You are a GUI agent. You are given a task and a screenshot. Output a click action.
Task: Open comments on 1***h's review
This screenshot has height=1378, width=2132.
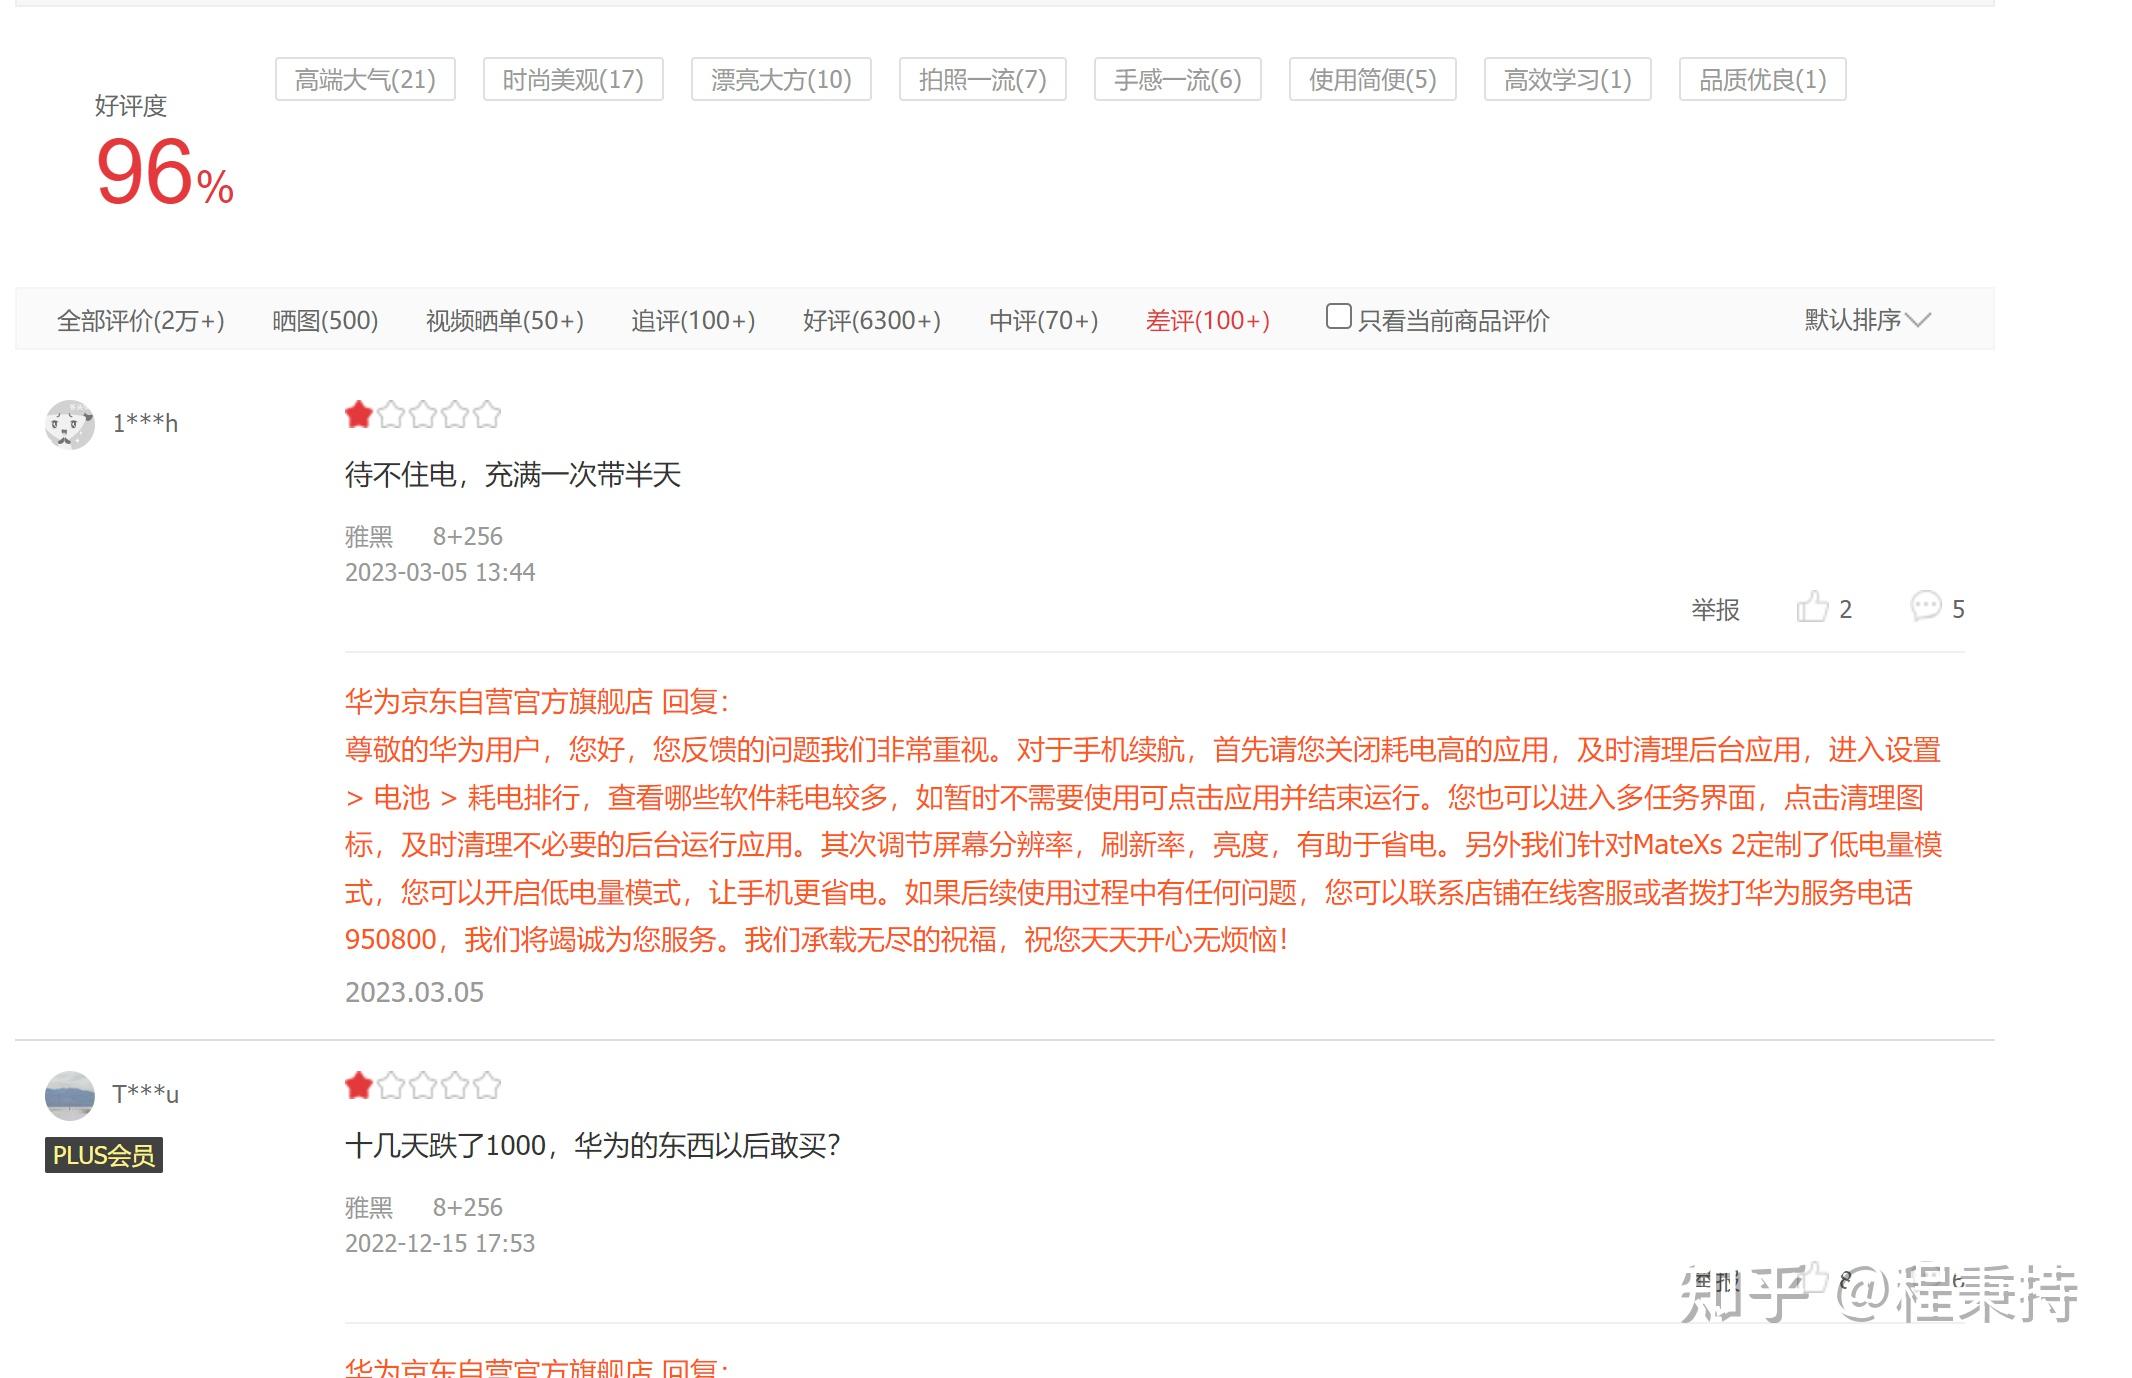tap(1937, 608)
